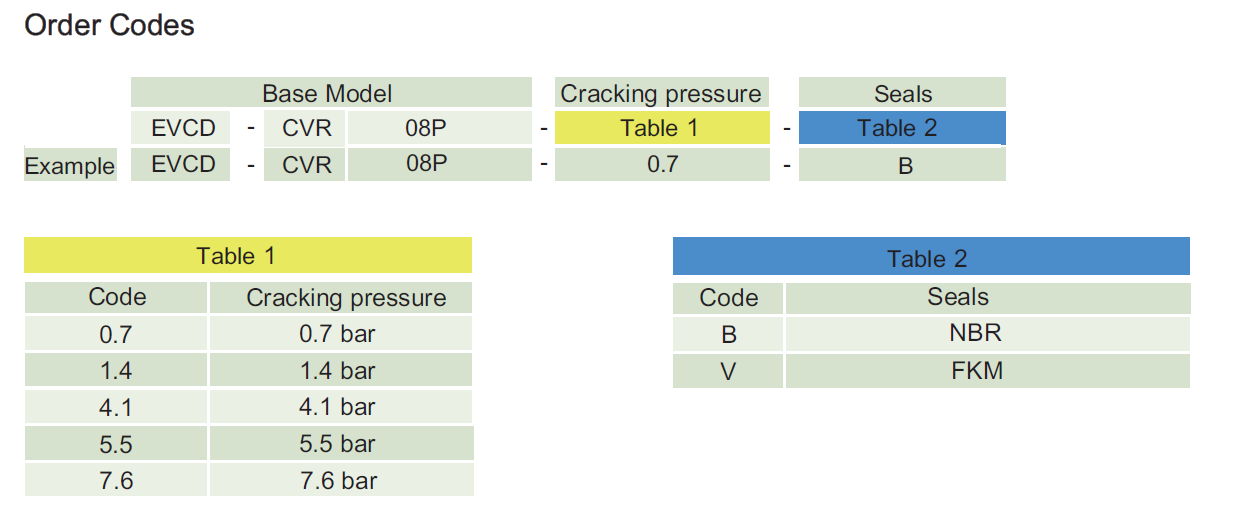Click the blue Table 2 cell under Seals
The height and width of the screenshot is (520, 1238).
click(x=901, y=128)
